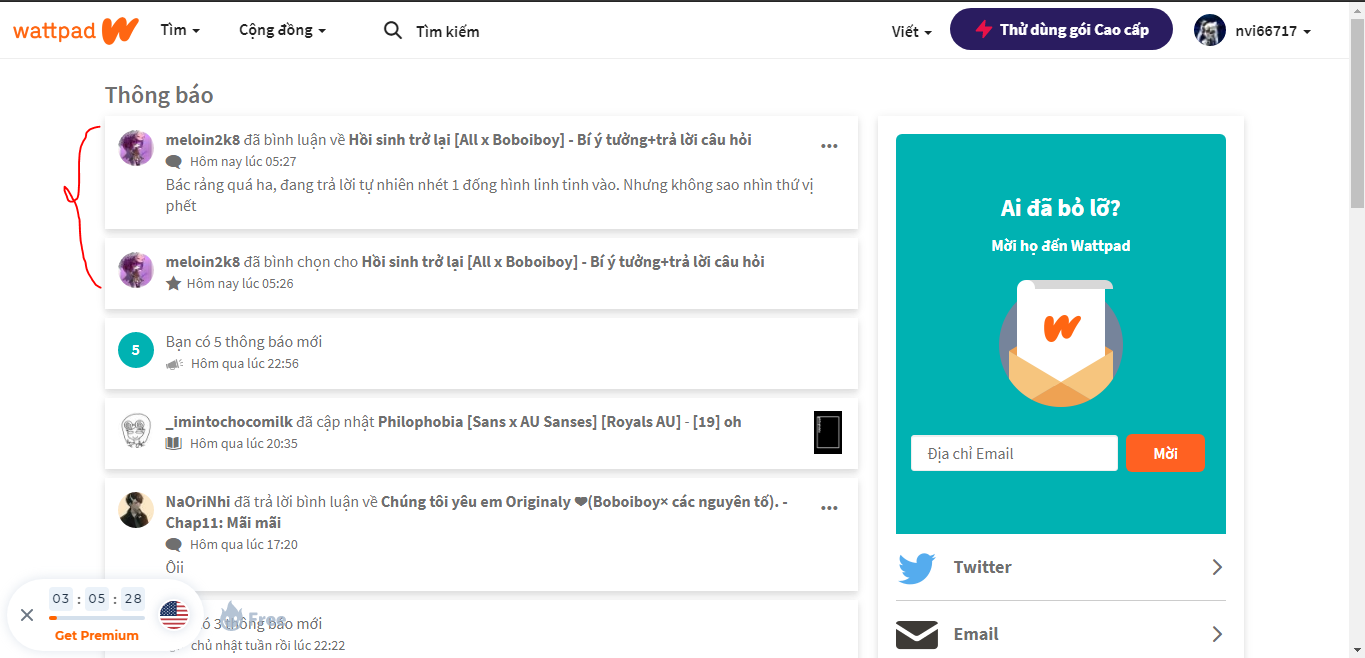
Task: Click the teal 5 notifications badge
Action: 136,350
